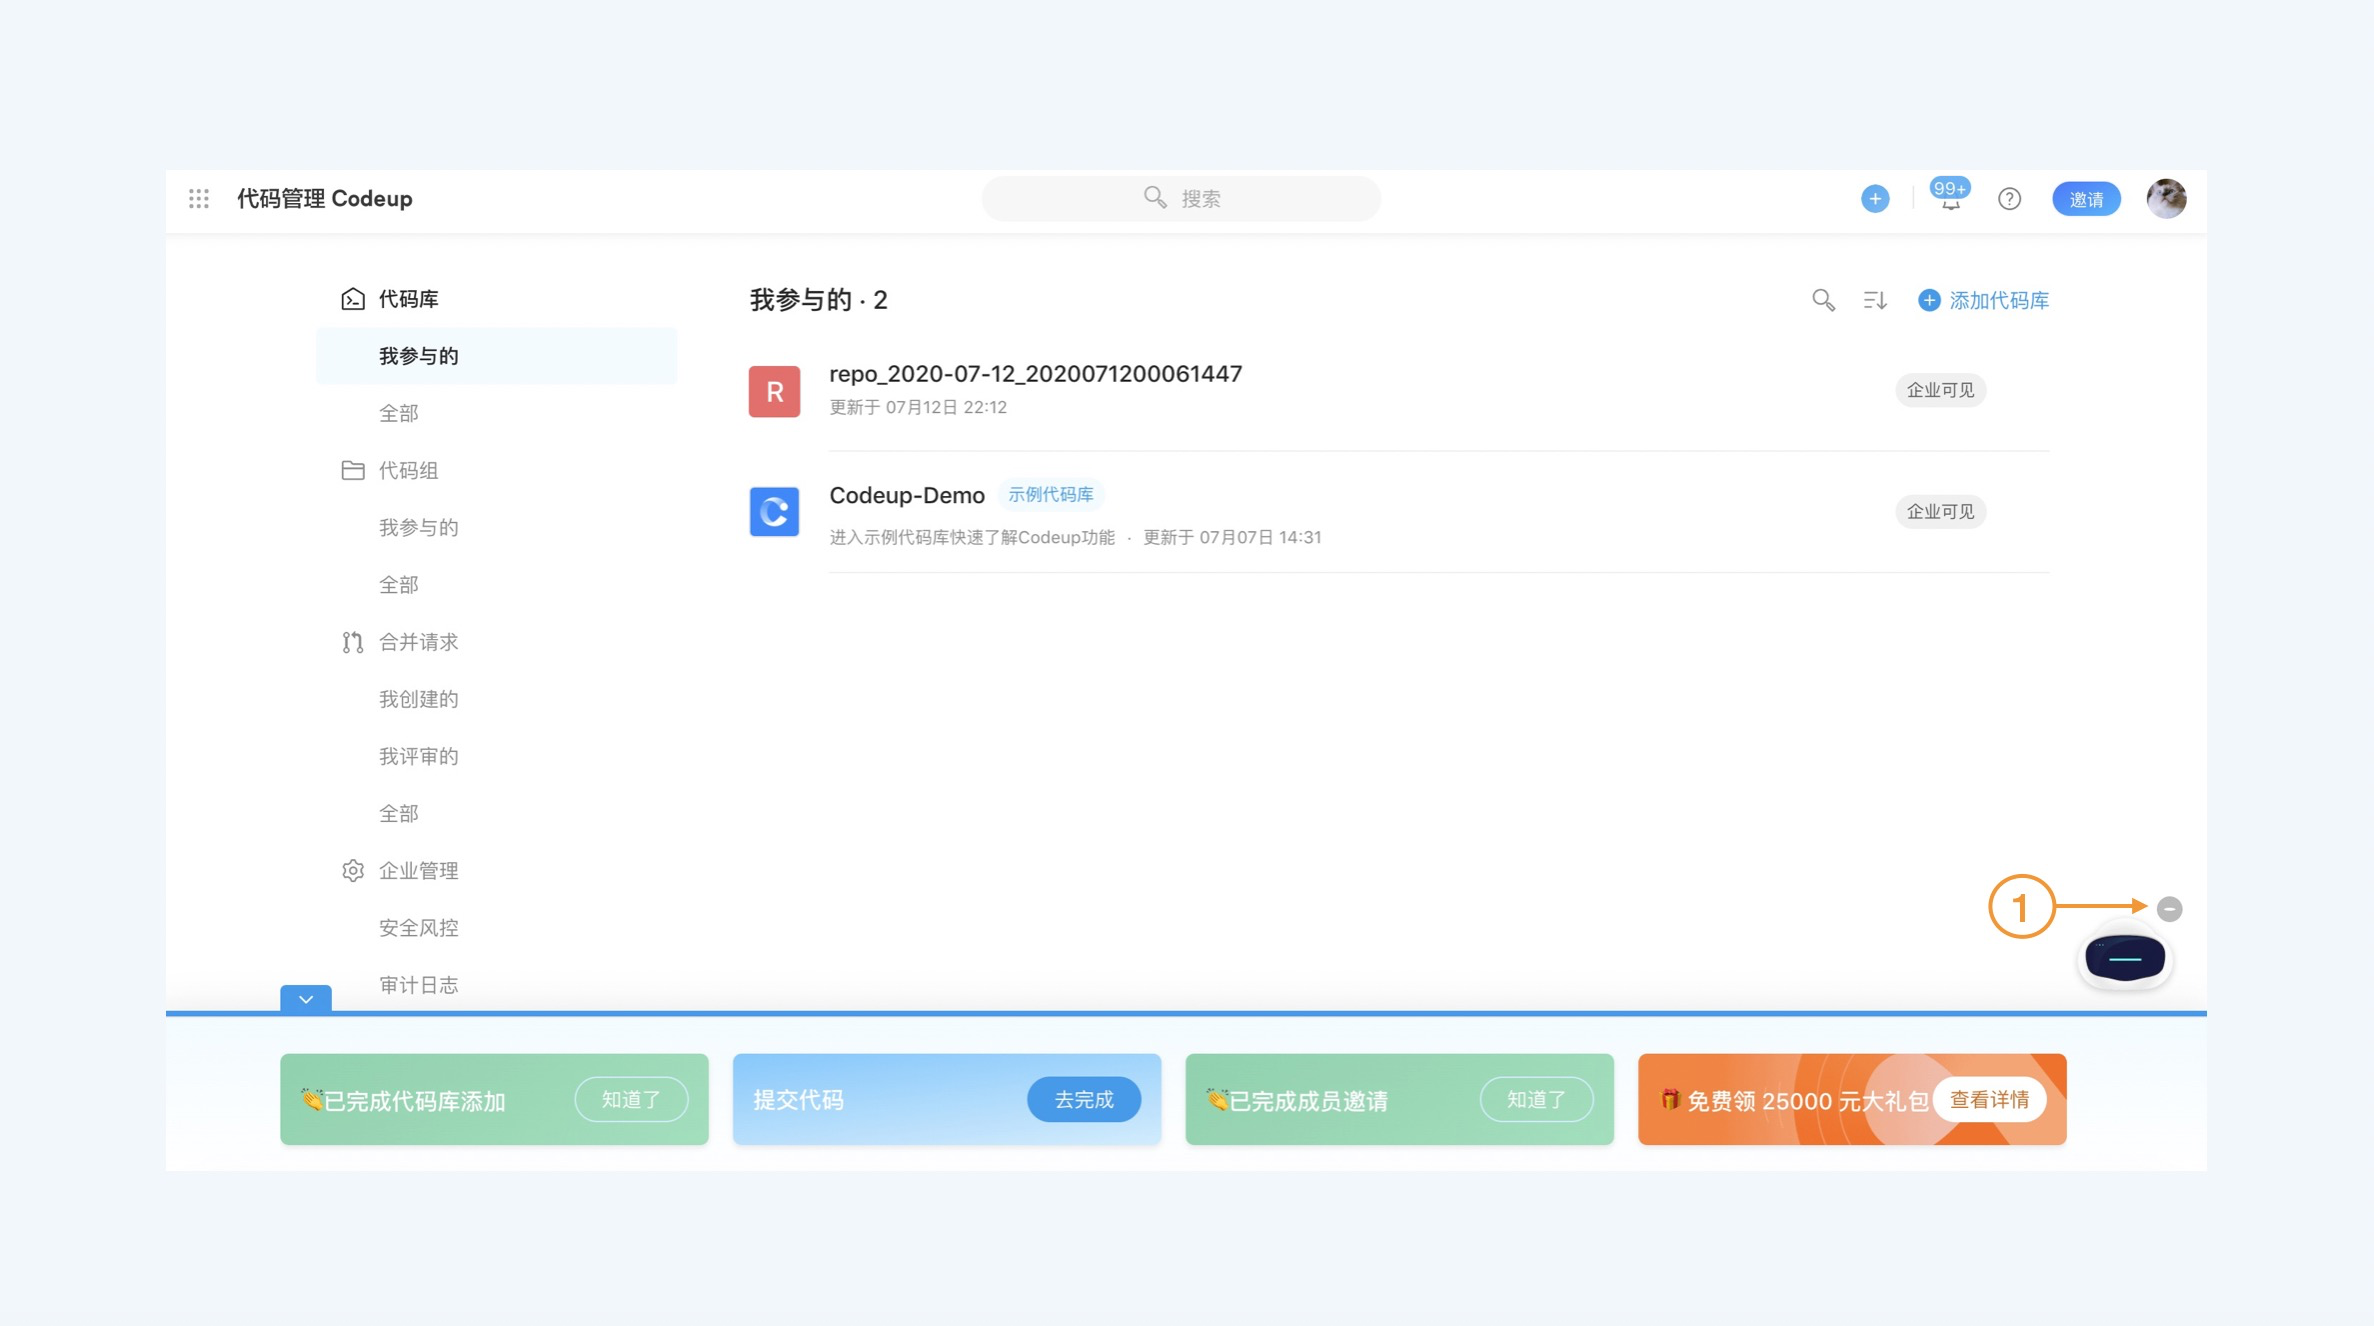
Task: Open 我创建的 merge requests
Action: pos(418,699)
